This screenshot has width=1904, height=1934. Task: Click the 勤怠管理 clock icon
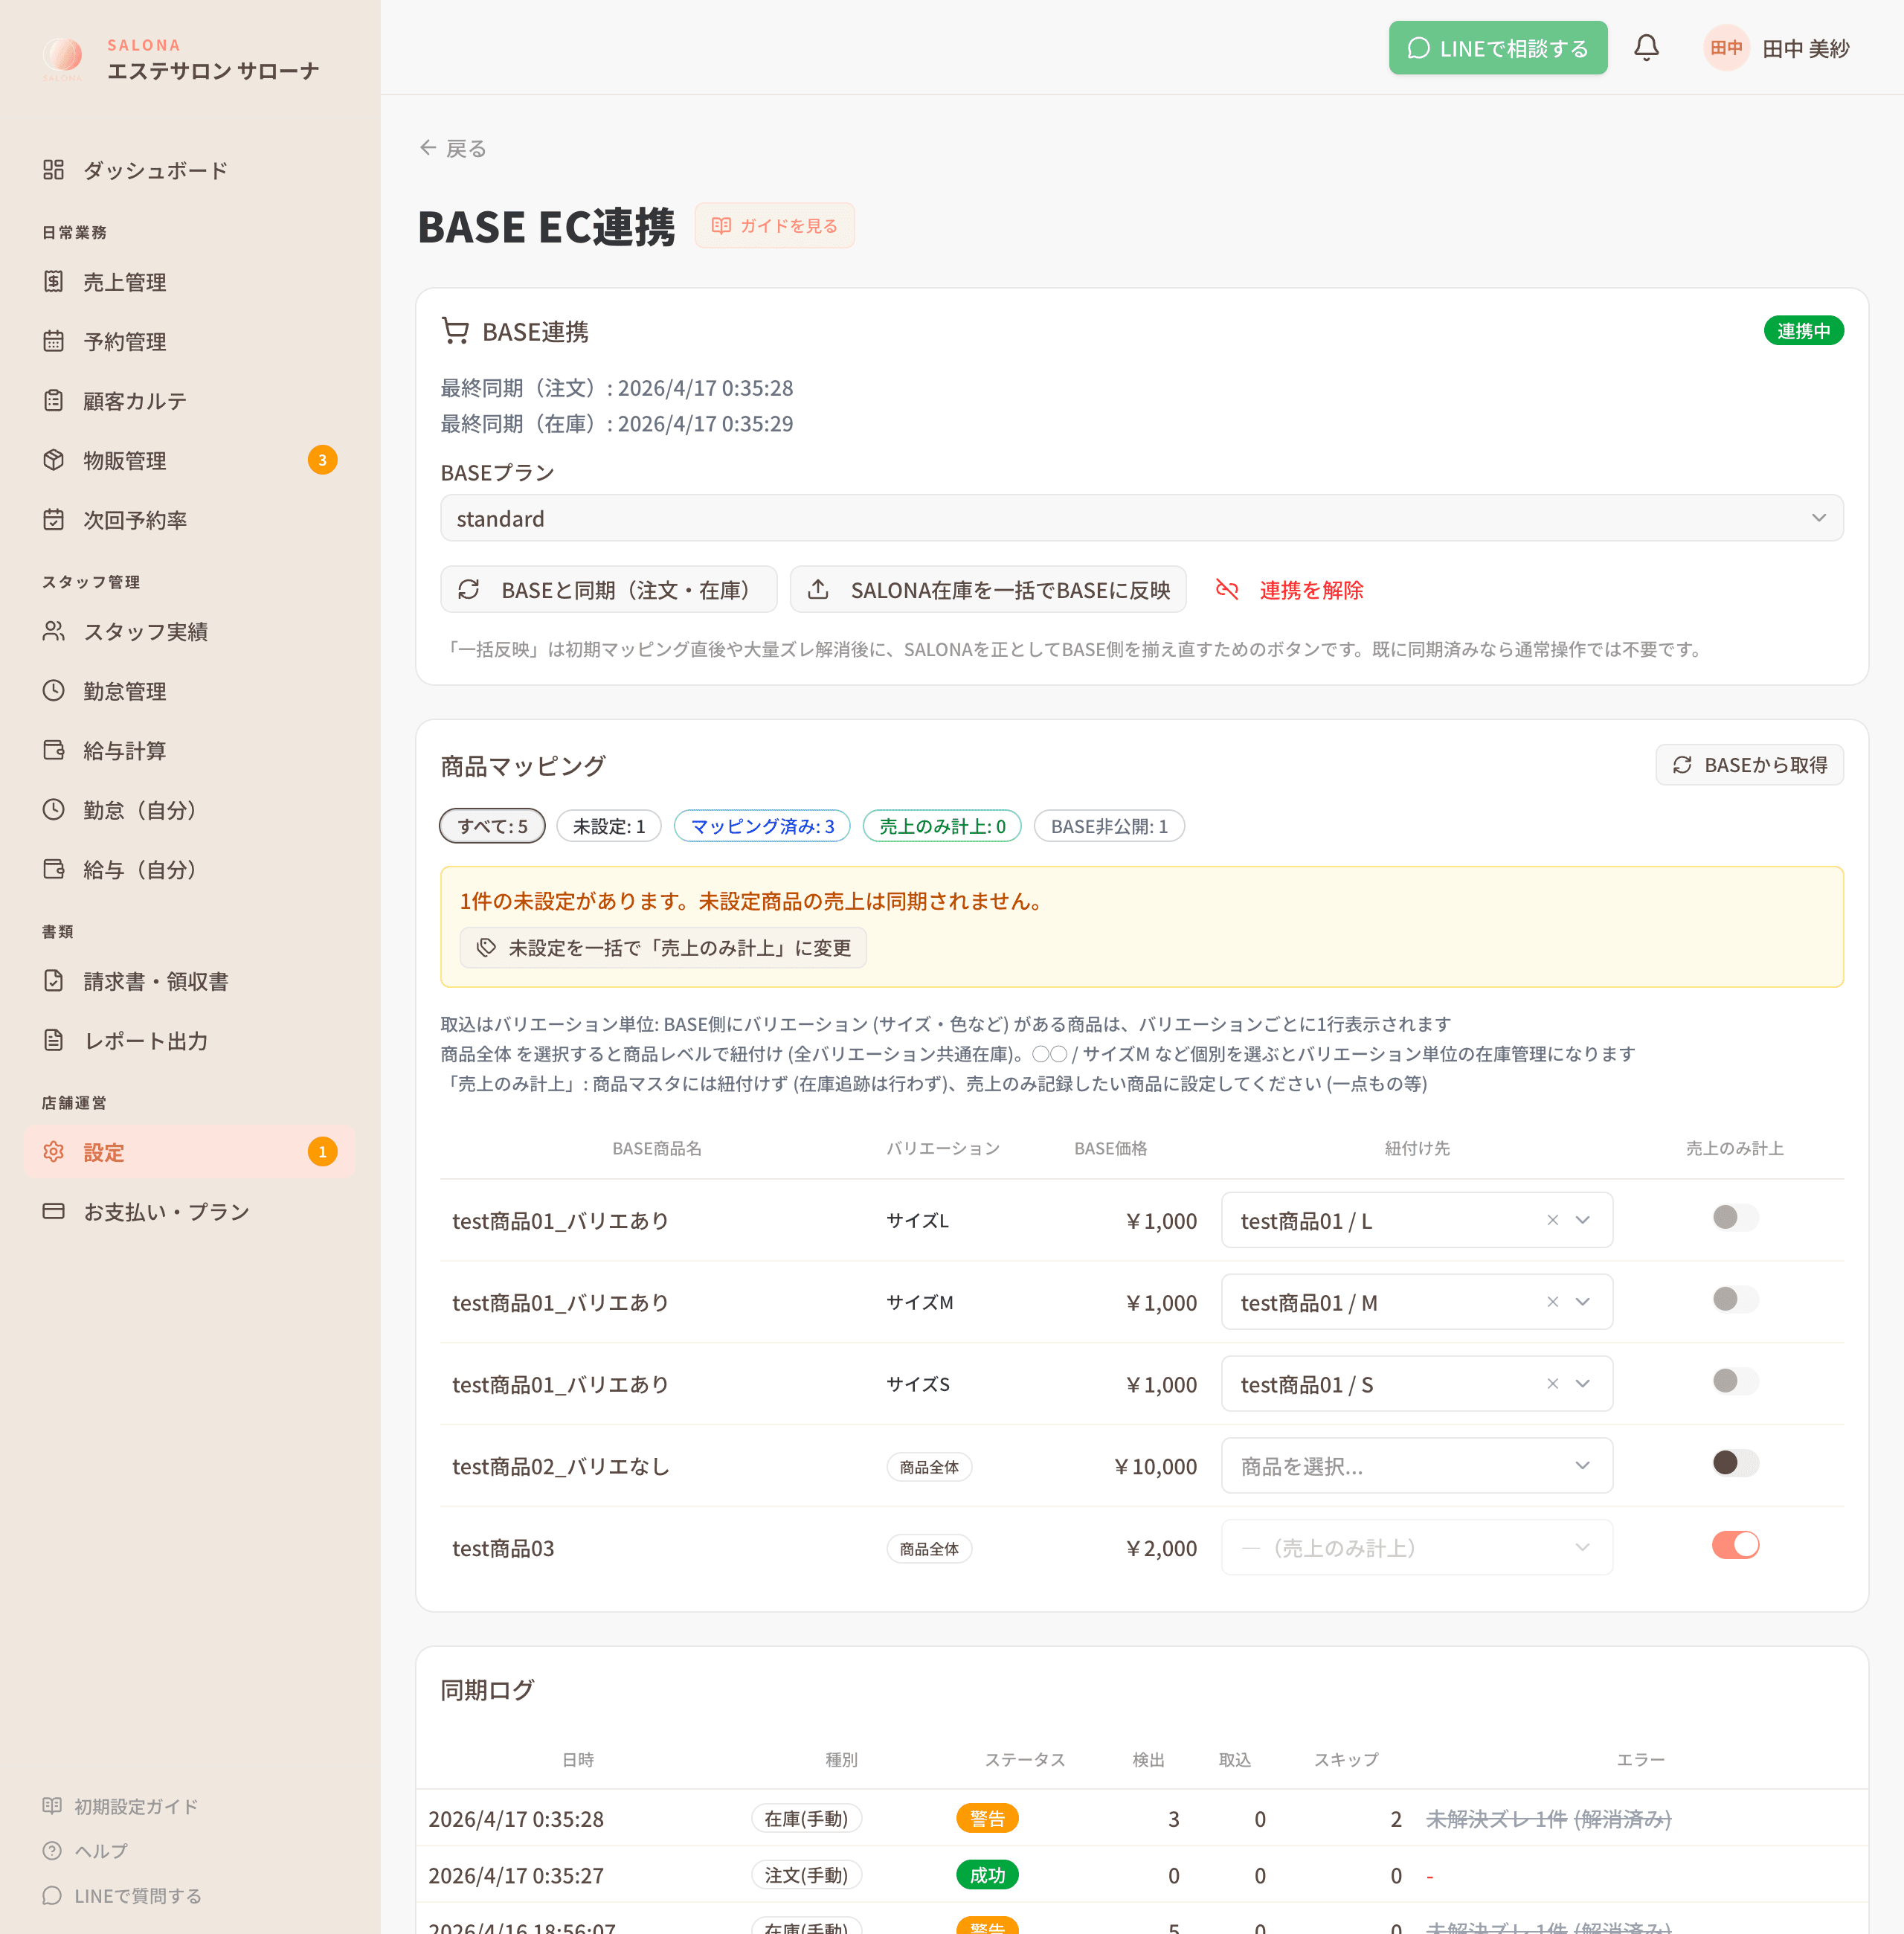(54, 691)
